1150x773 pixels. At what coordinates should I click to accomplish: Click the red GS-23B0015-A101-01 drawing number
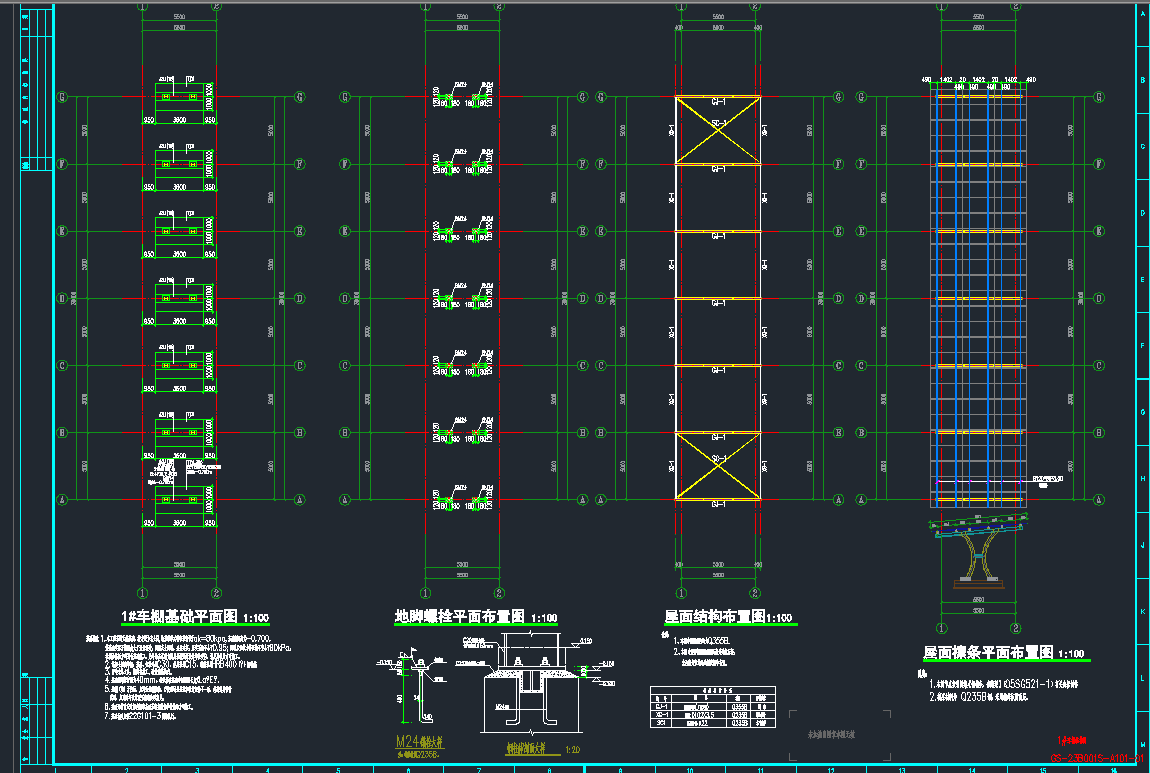click(x=1095, y=759)
